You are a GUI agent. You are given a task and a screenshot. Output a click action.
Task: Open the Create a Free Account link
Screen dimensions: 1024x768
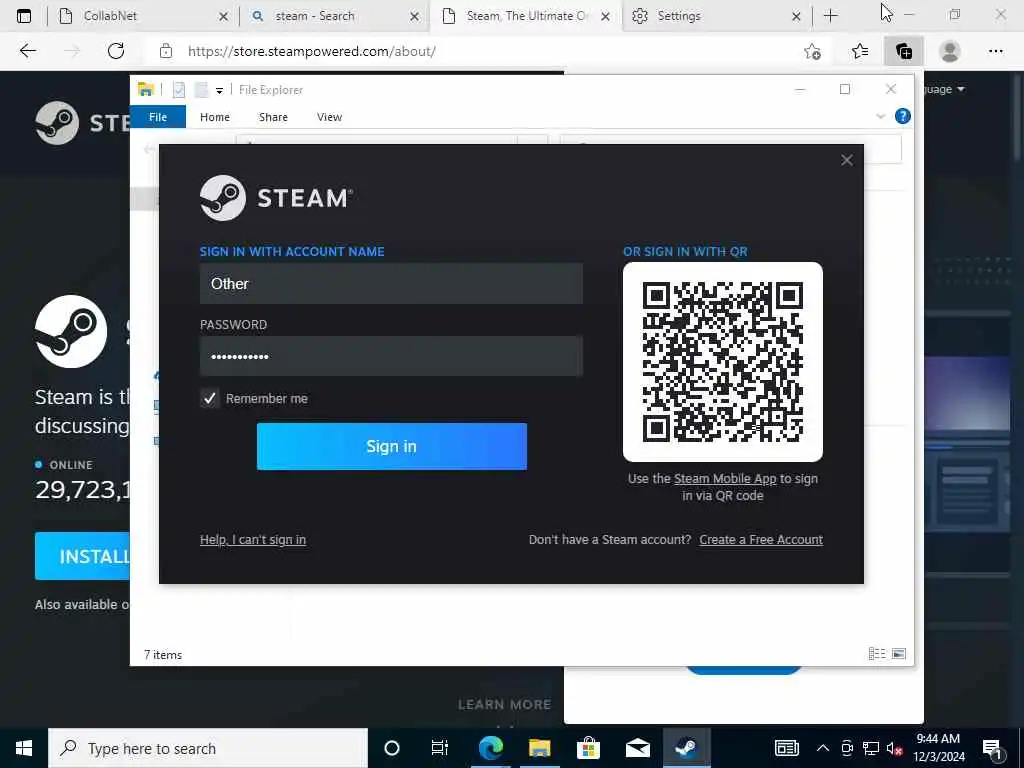[x=761, y=539]
